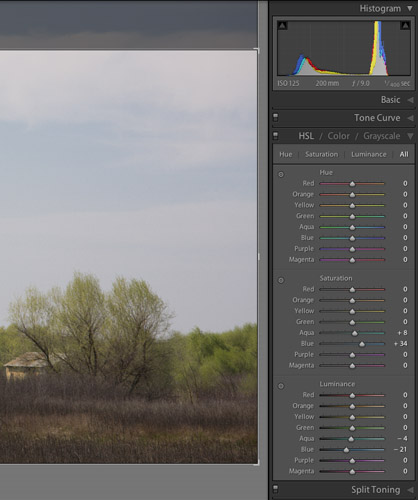Collapse the Histogram panel

[x=410, y=8]
